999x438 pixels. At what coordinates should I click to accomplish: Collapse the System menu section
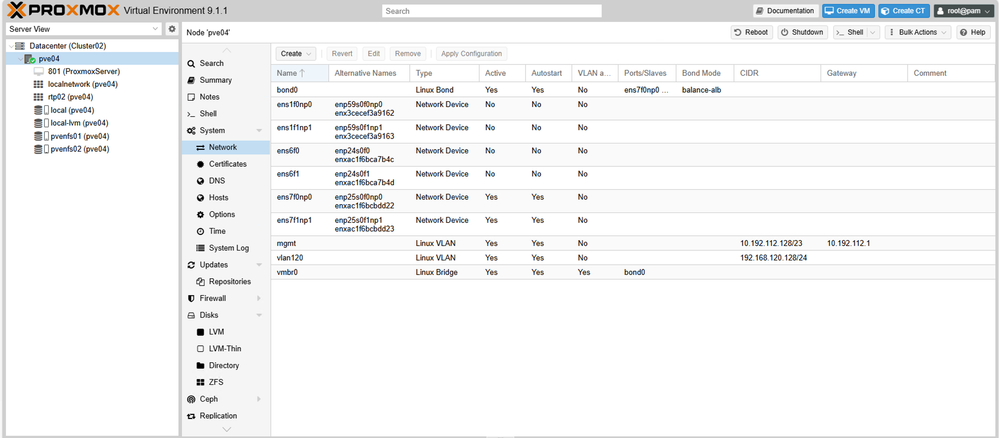258,131
